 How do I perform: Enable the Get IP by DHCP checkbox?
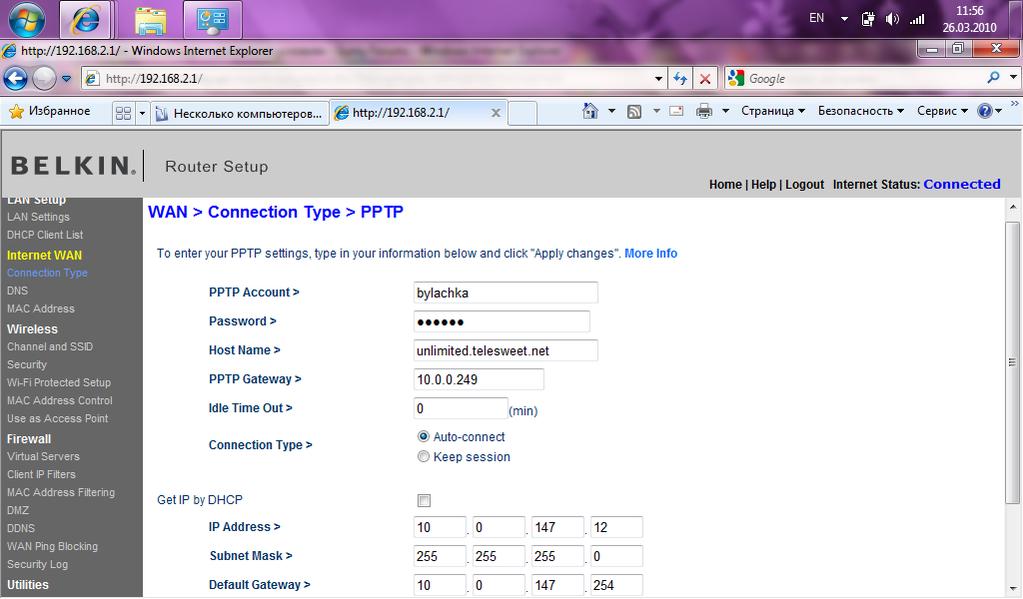424,500
